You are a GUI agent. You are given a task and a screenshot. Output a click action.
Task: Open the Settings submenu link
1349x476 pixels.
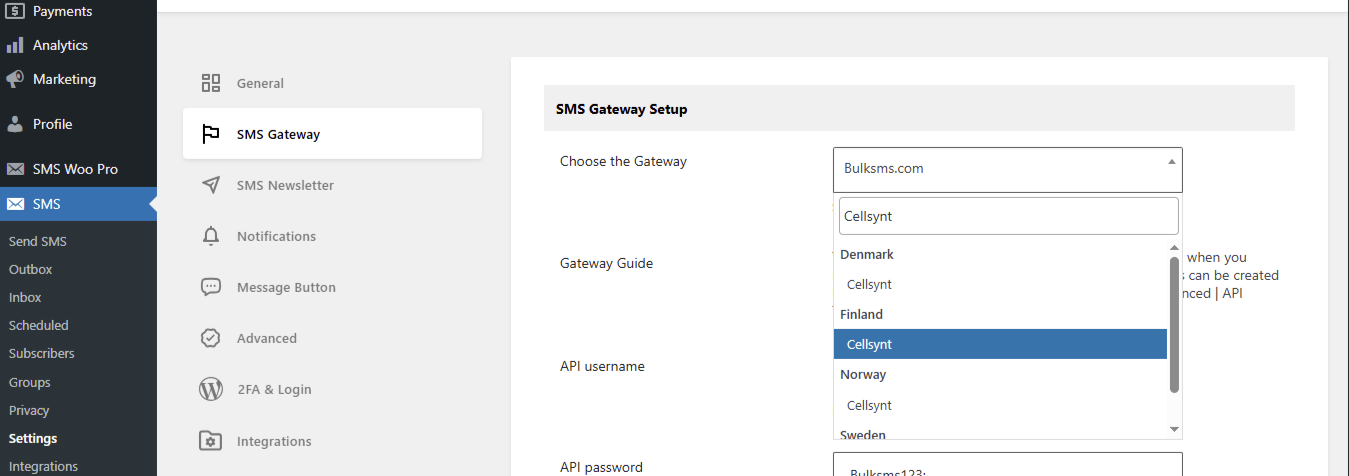point(33,438)
